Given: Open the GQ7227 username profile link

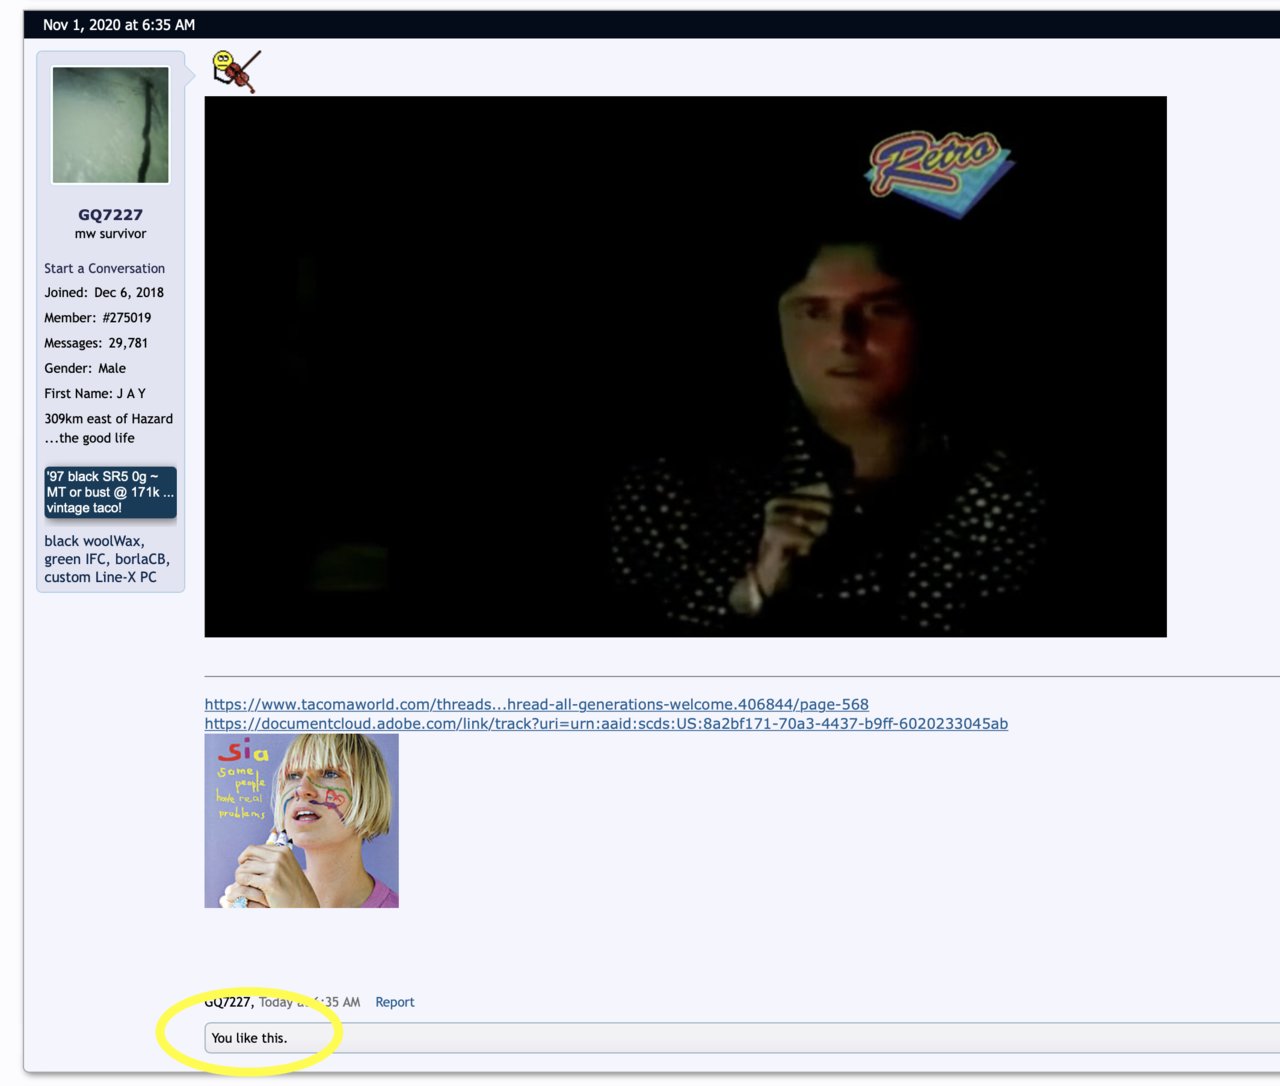Looking at the screenshot, I should [110, 214].
